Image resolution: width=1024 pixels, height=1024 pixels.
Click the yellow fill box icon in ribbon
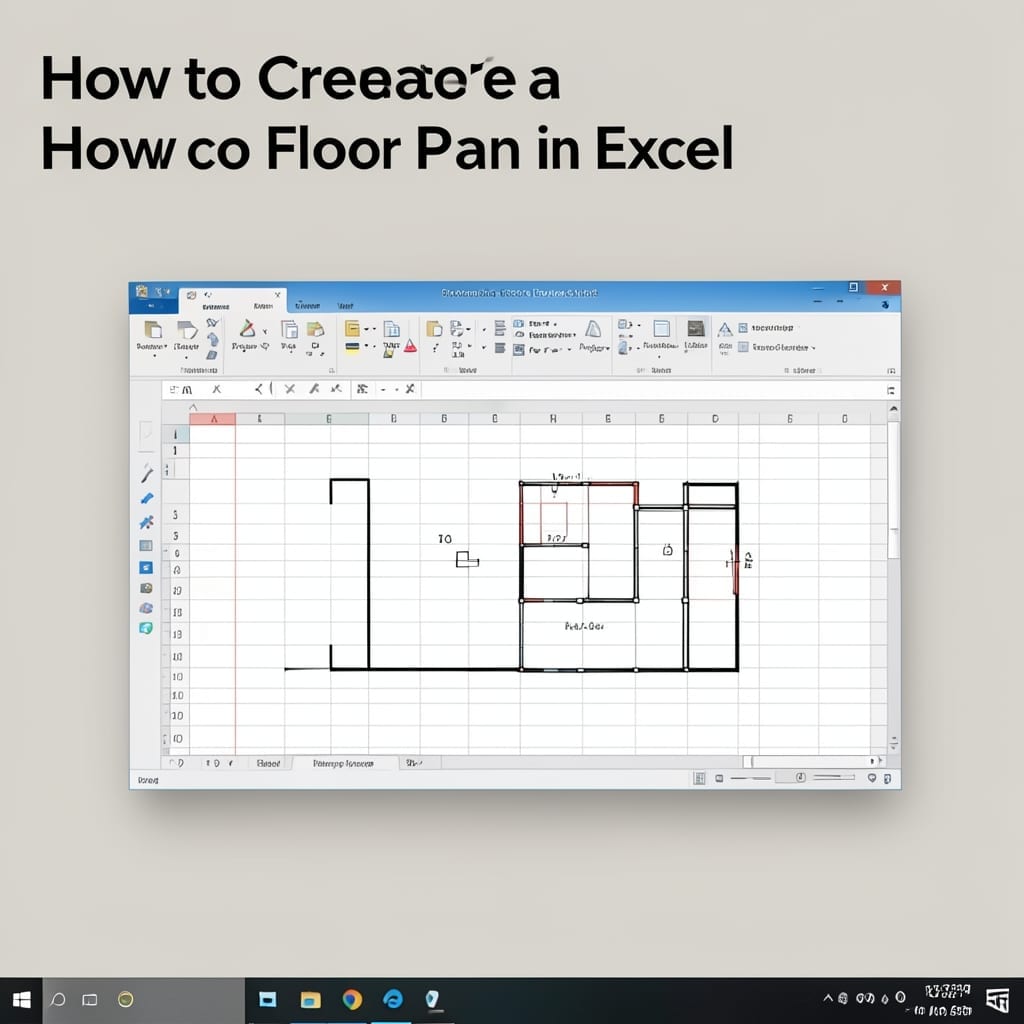point(352,328)
